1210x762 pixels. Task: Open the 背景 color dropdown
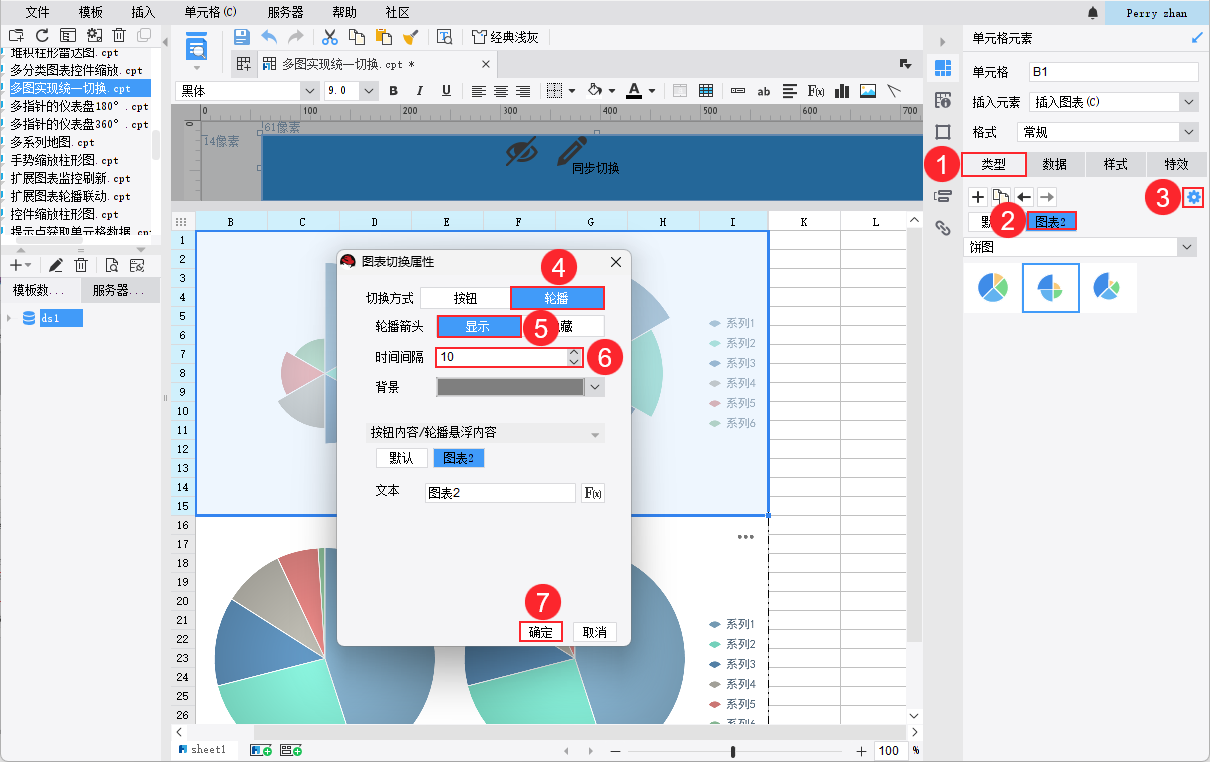tap(595, 386)
